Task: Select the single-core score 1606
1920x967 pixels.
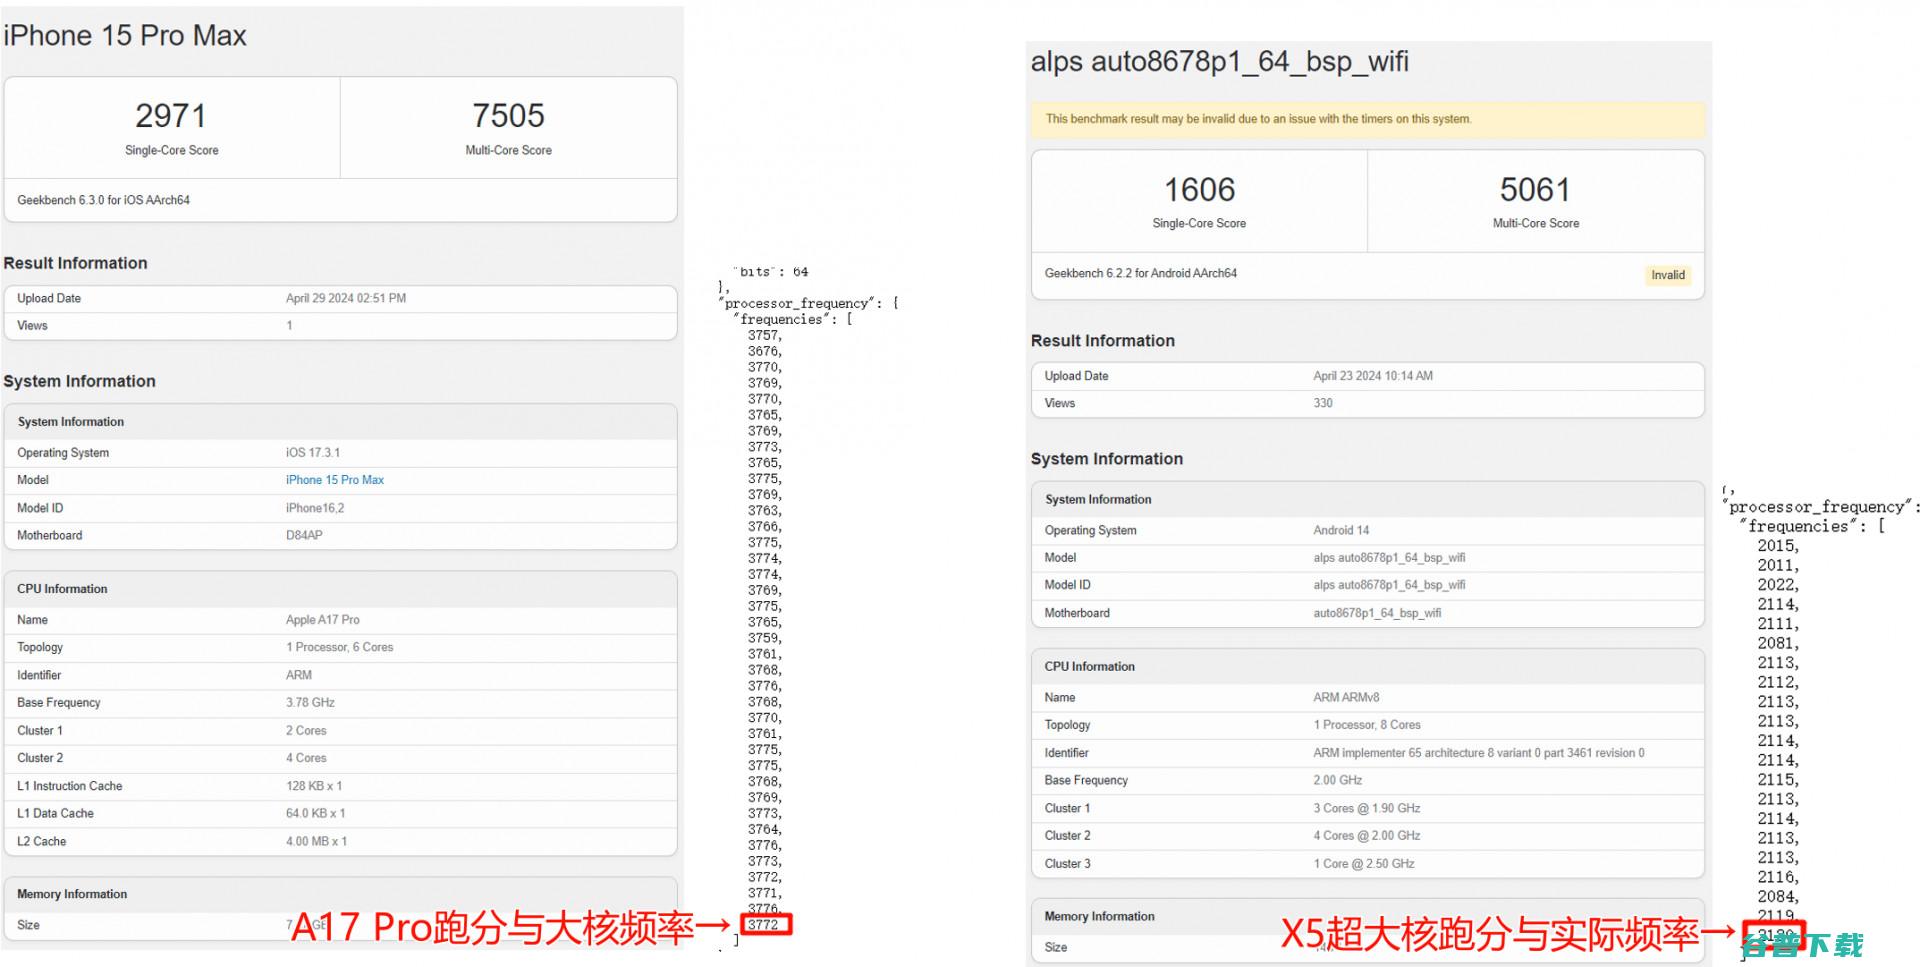Action: 1199,190
